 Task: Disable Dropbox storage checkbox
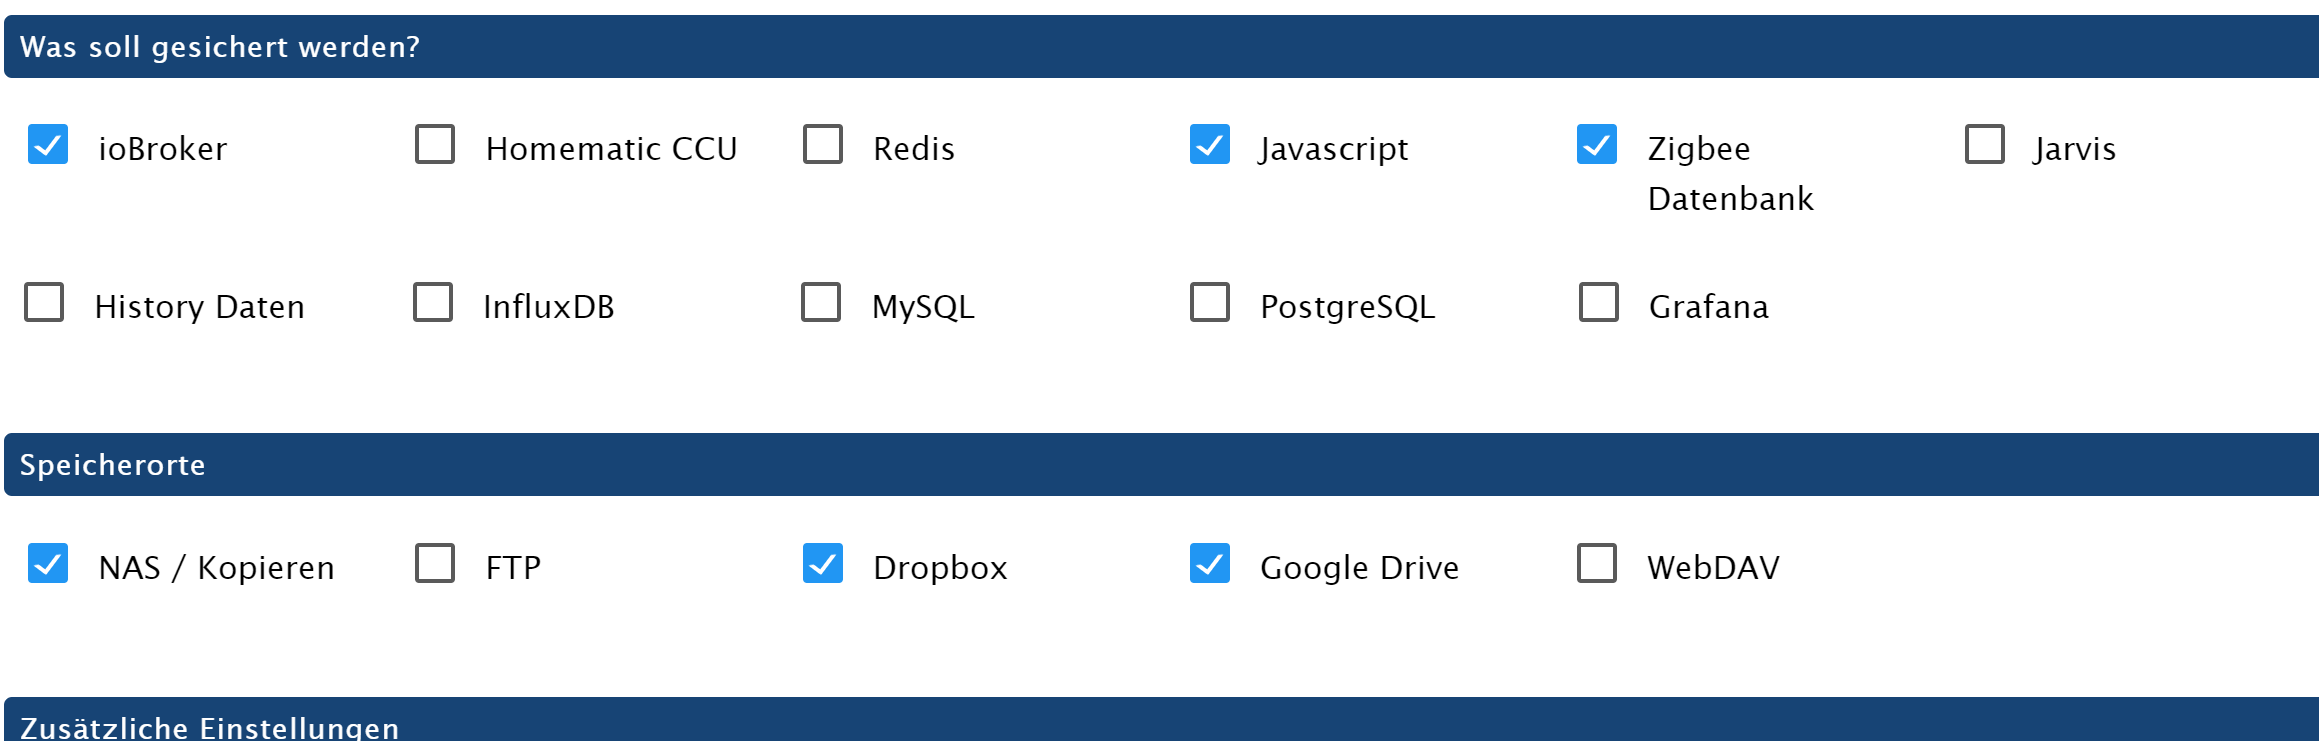tap(823, 563)
